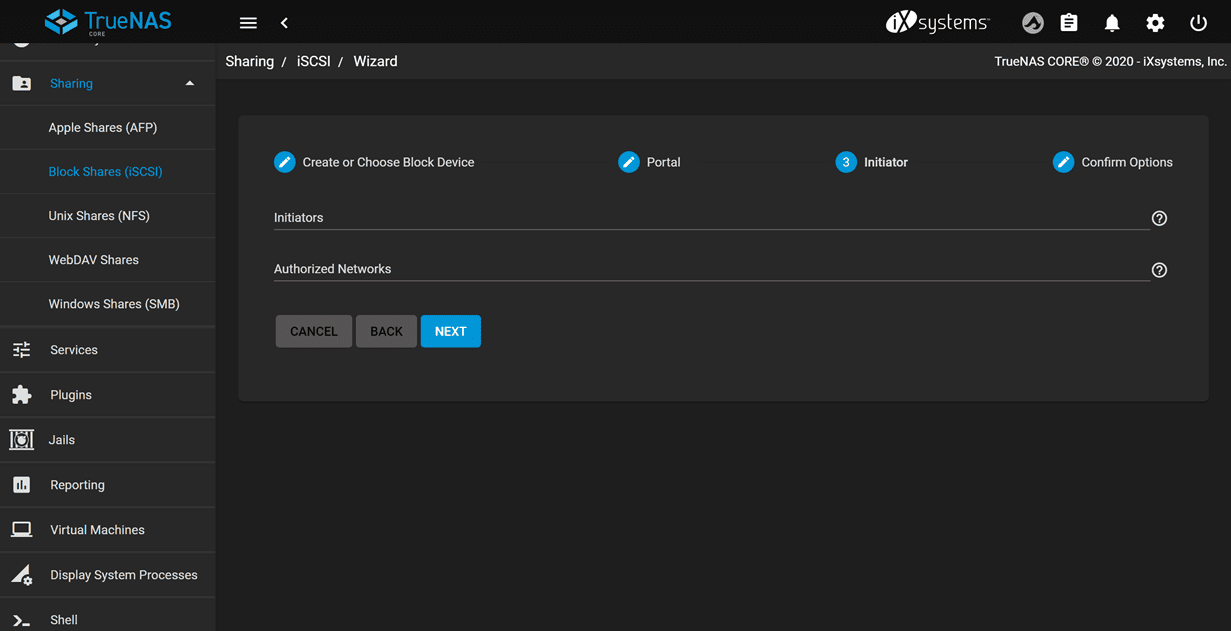Click pencil icon for Portal step

pos(629,162)
